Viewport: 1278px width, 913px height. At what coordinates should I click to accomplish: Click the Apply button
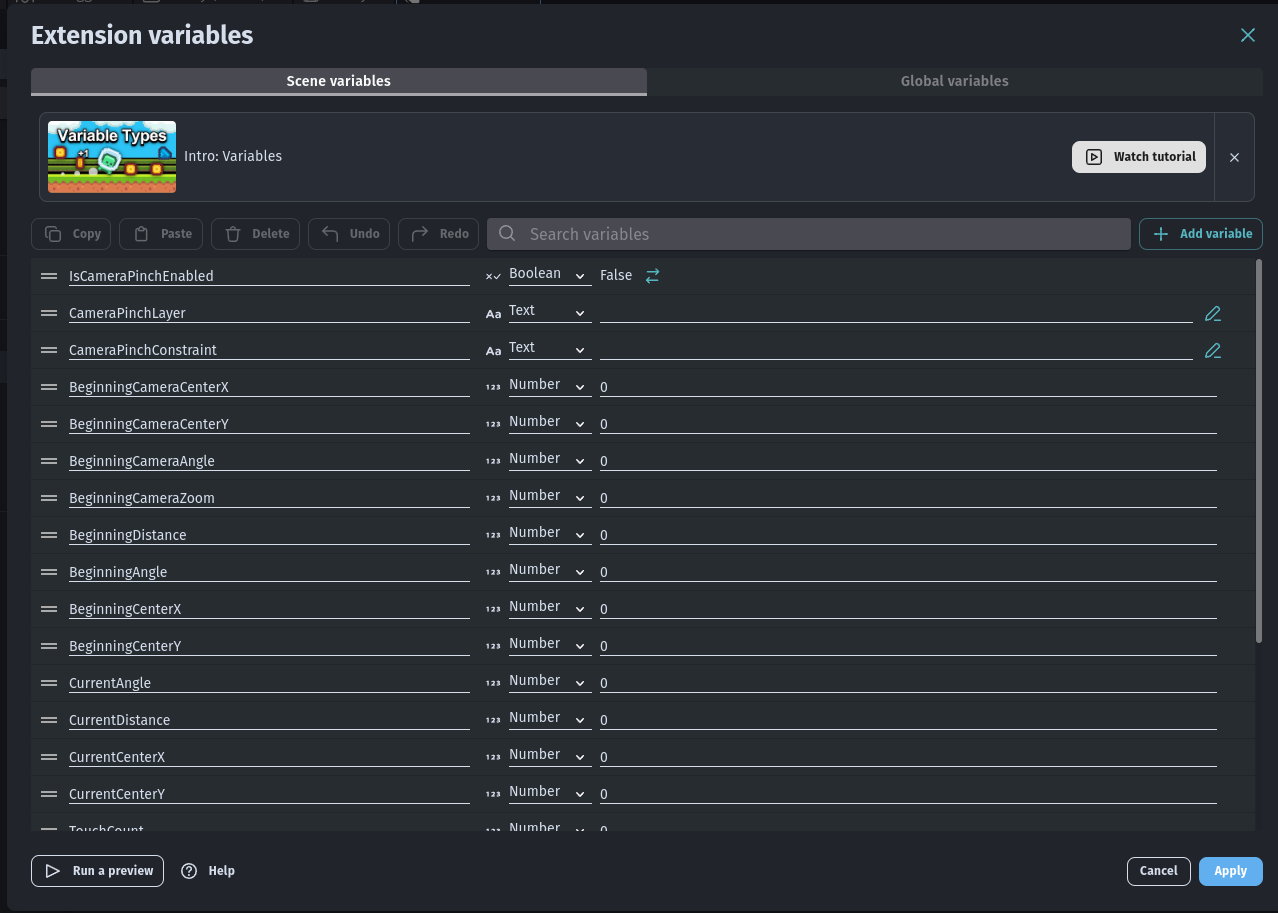(x=1231, y=871)
